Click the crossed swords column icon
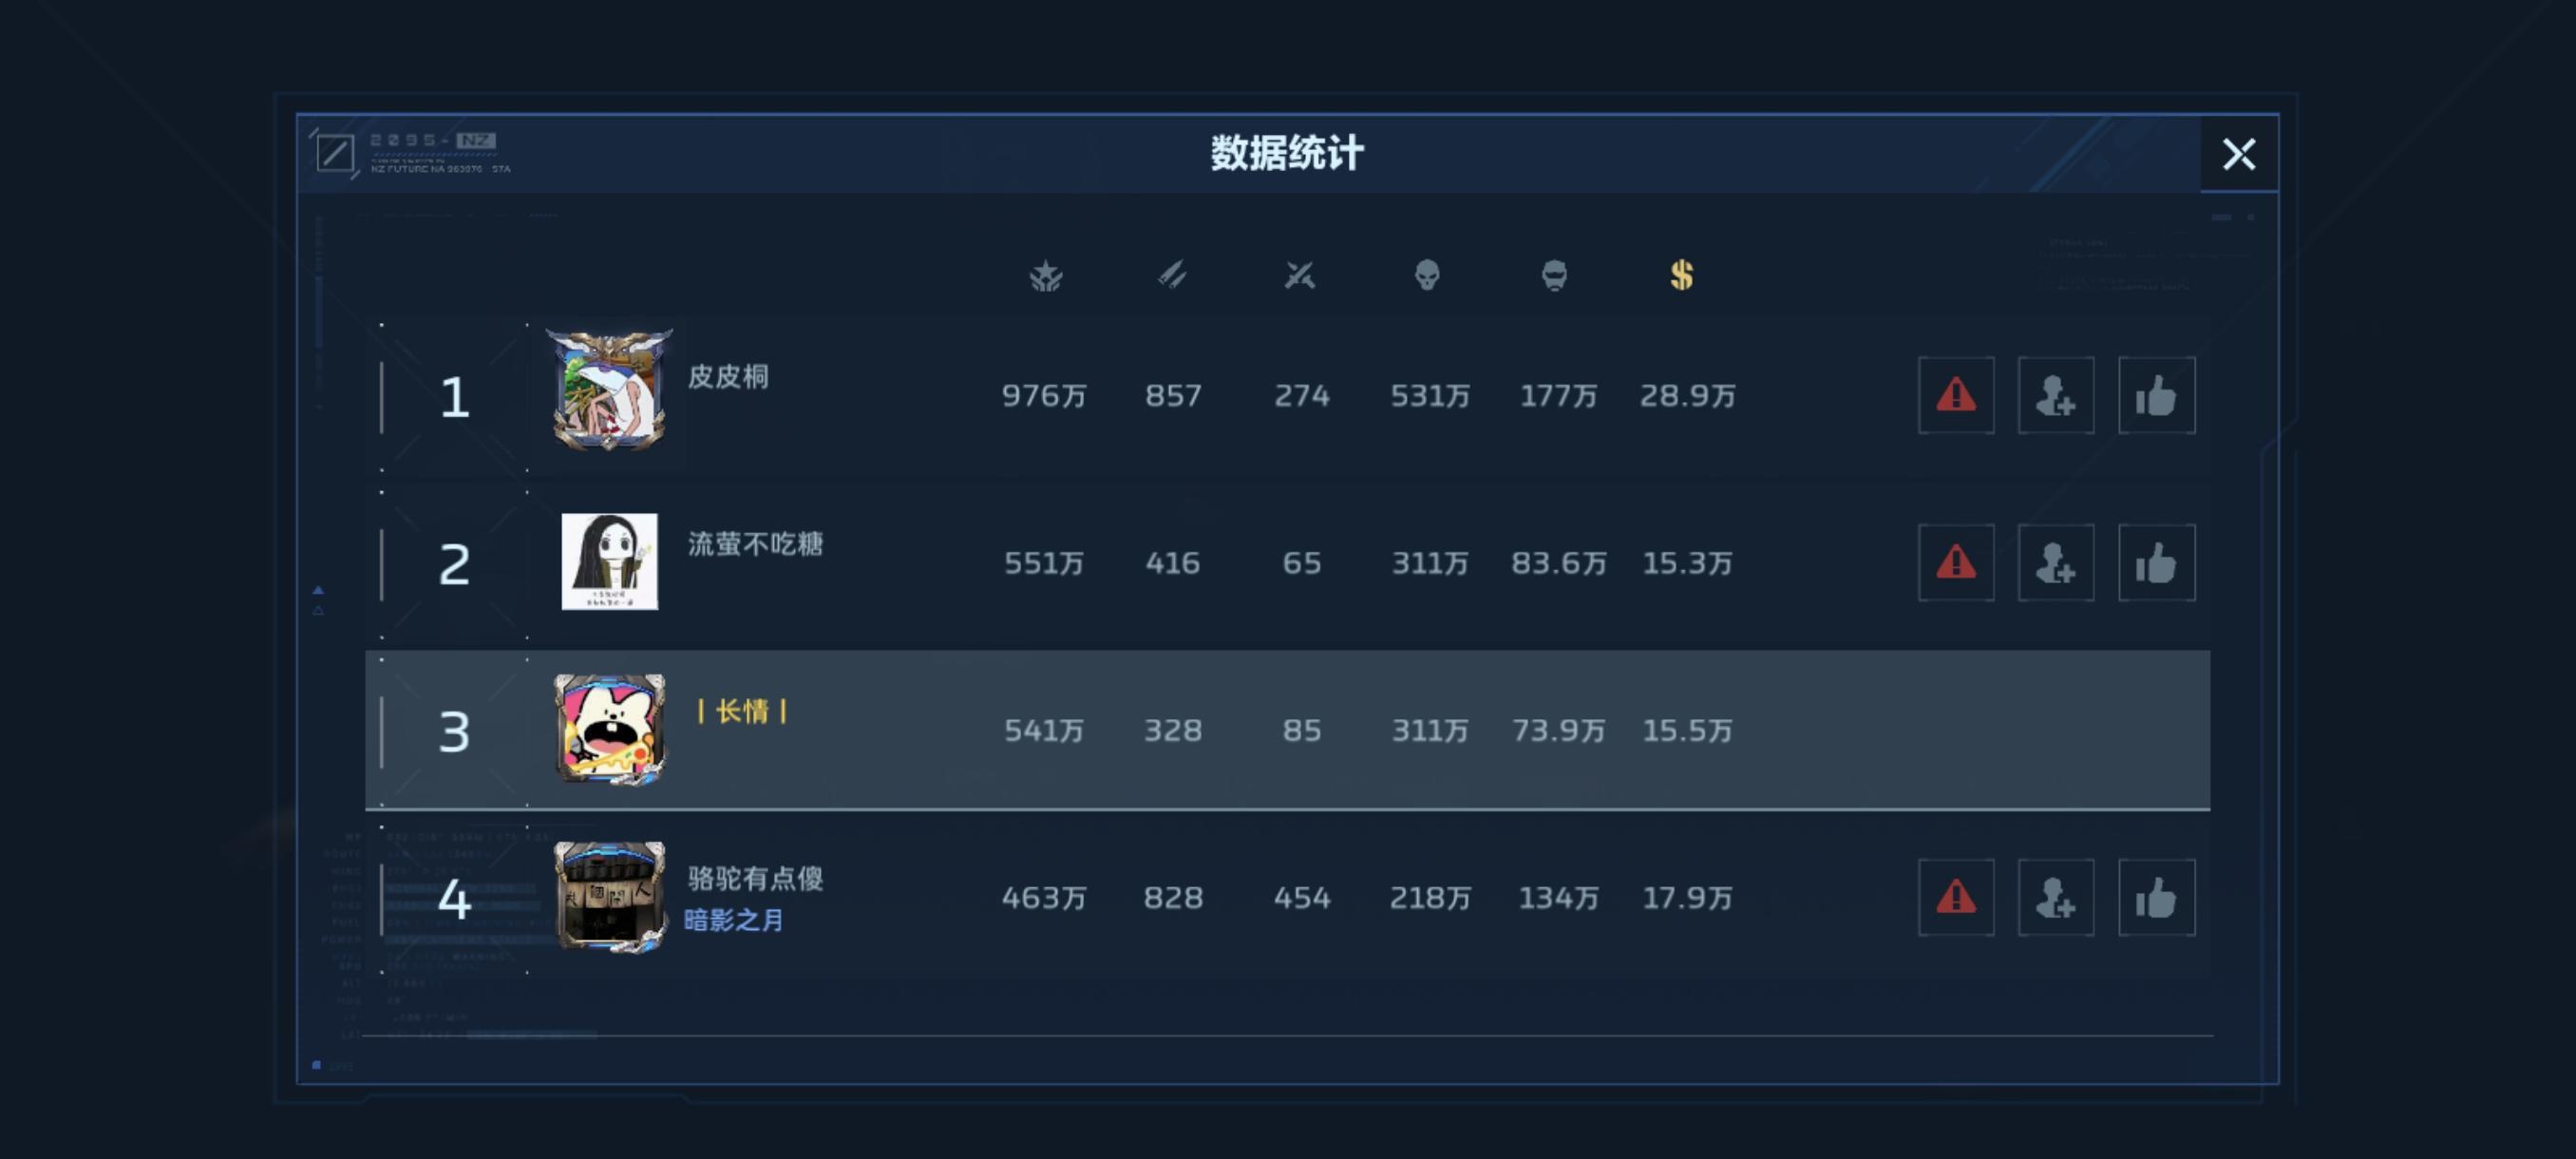Viewport: 2576px width, 1159px height. click(x=1300, y=275)
